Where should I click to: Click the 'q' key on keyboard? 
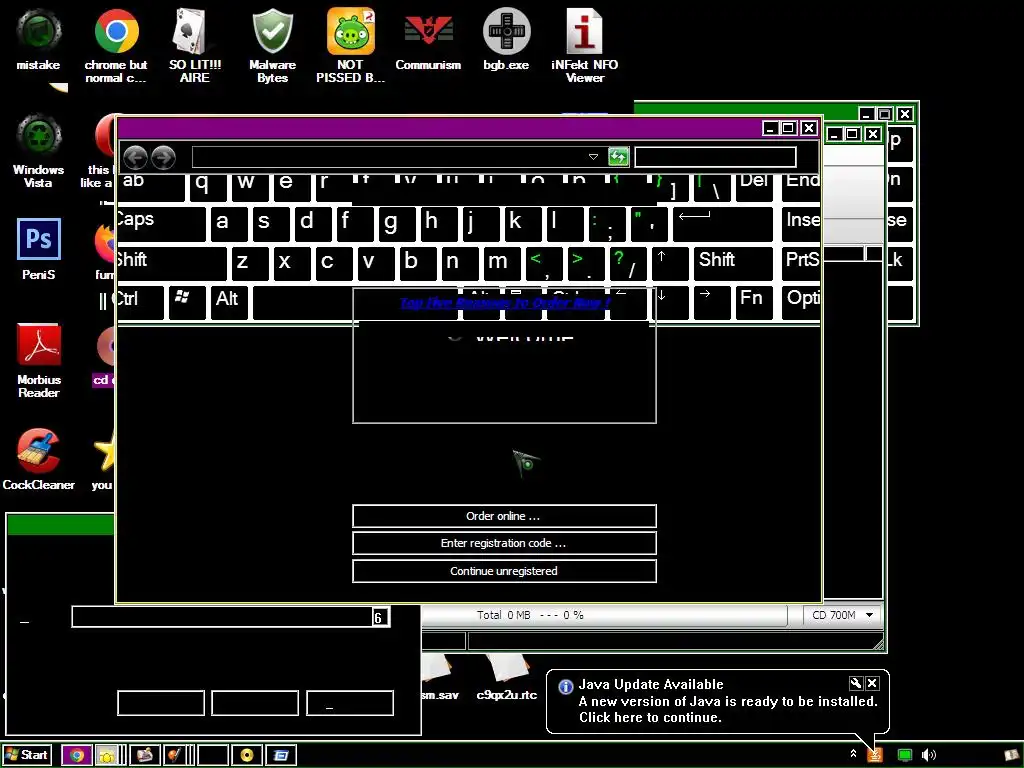208,186
